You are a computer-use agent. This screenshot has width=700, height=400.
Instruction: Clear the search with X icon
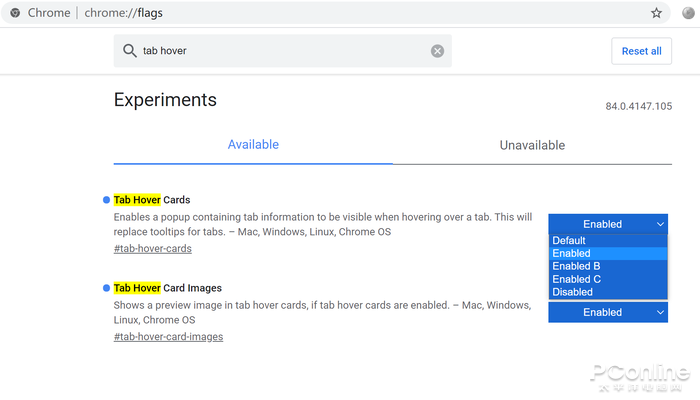click(x=437, y=51)
